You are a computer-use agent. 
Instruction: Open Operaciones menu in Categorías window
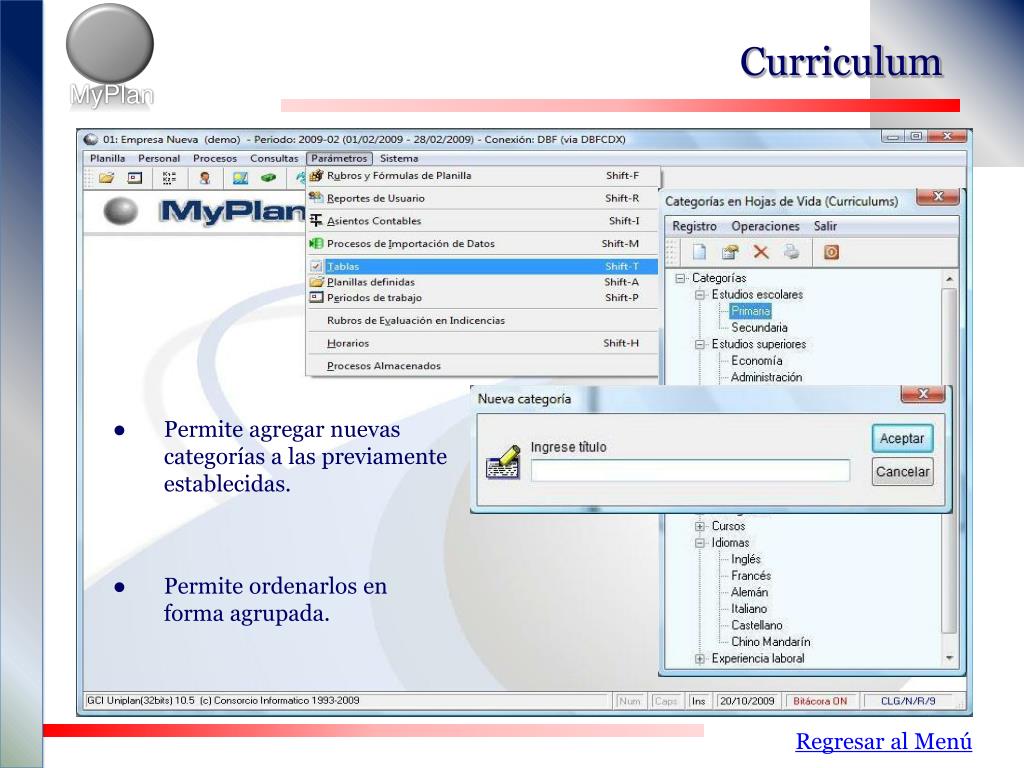[x=765, y=226]
